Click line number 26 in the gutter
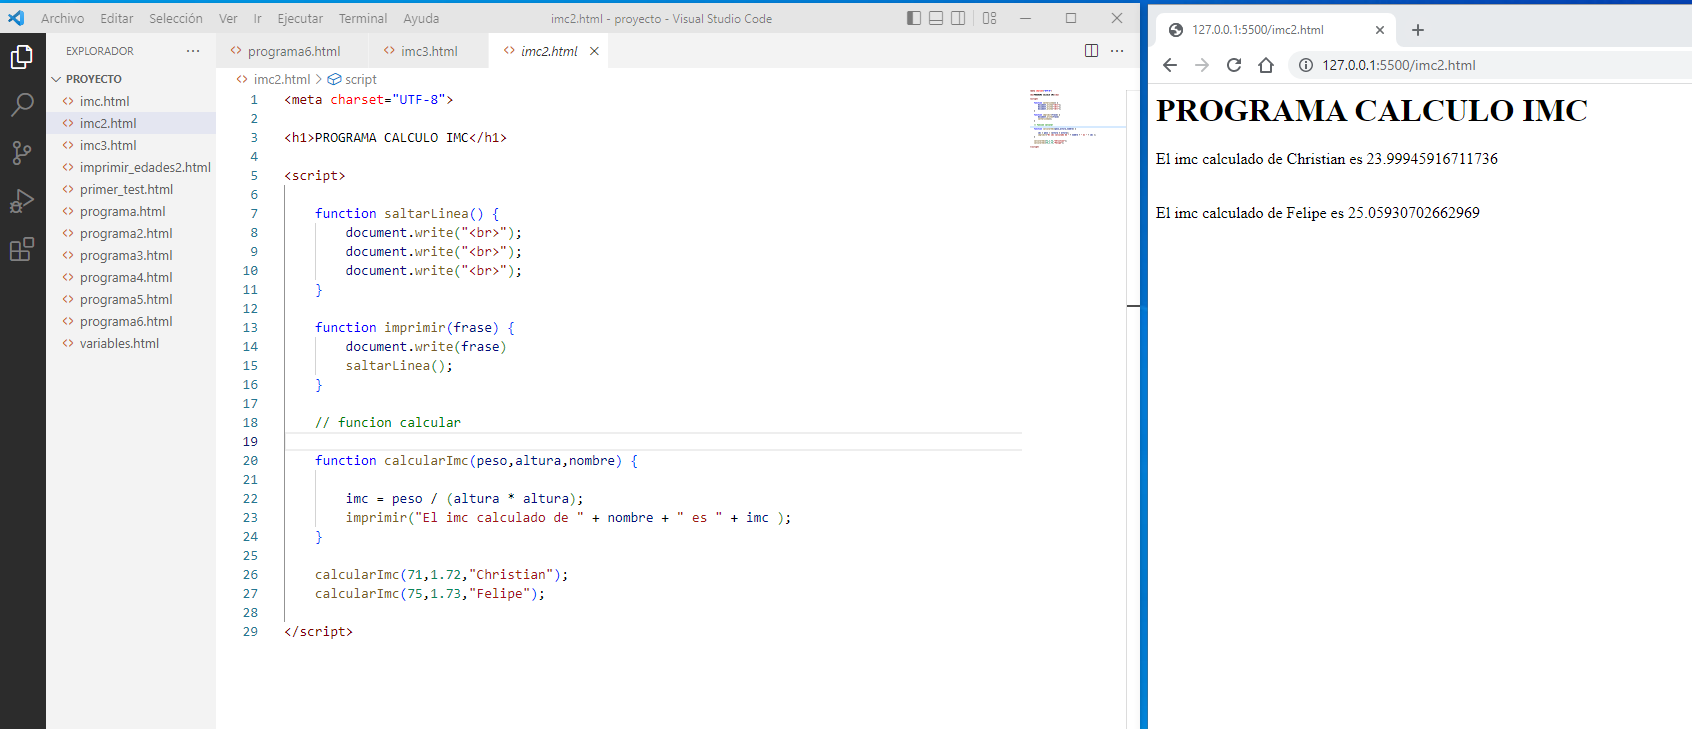The height and width of the screenshot is (729, 1692). coord(250,574)
